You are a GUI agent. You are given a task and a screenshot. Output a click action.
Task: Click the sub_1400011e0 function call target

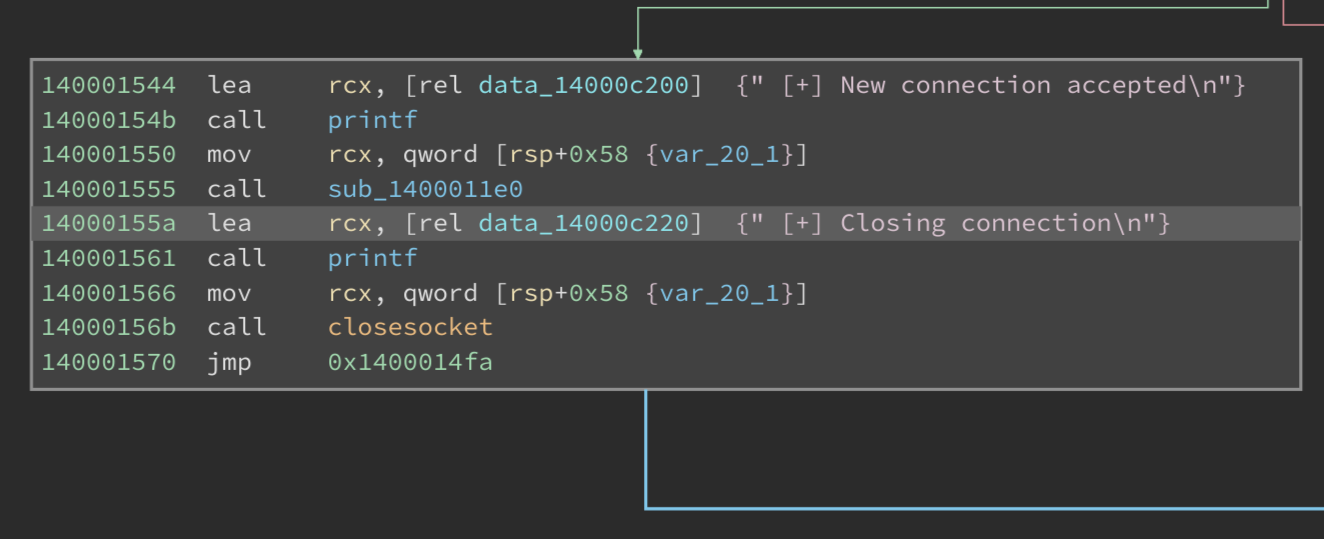425,189
